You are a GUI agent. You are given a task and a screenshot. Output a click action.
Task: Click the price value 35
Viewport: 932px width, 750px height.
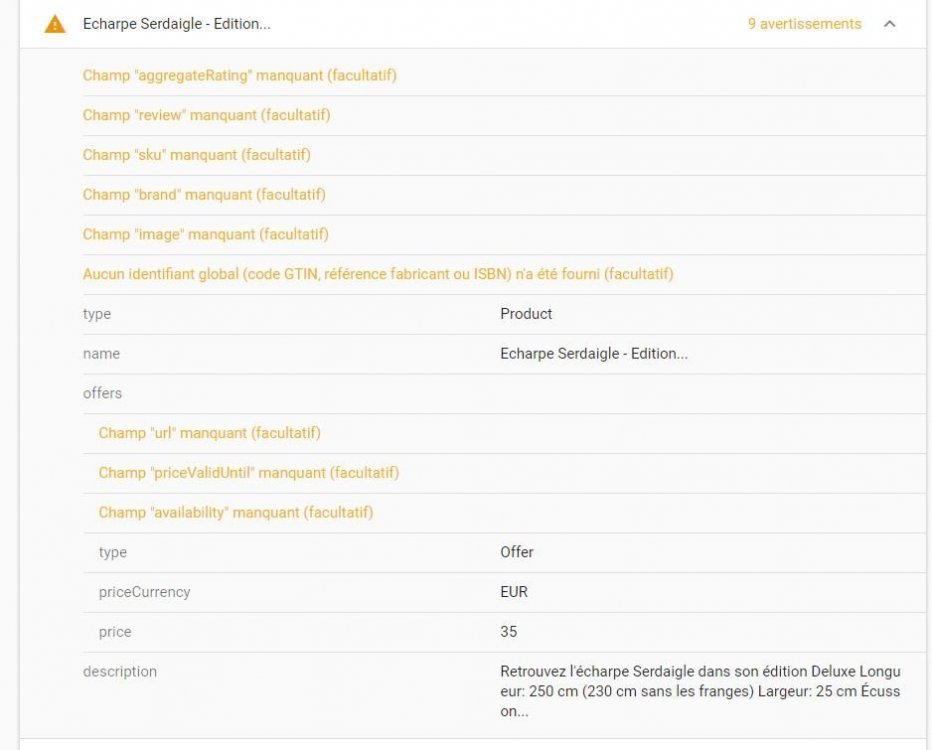tap(509, 632)
